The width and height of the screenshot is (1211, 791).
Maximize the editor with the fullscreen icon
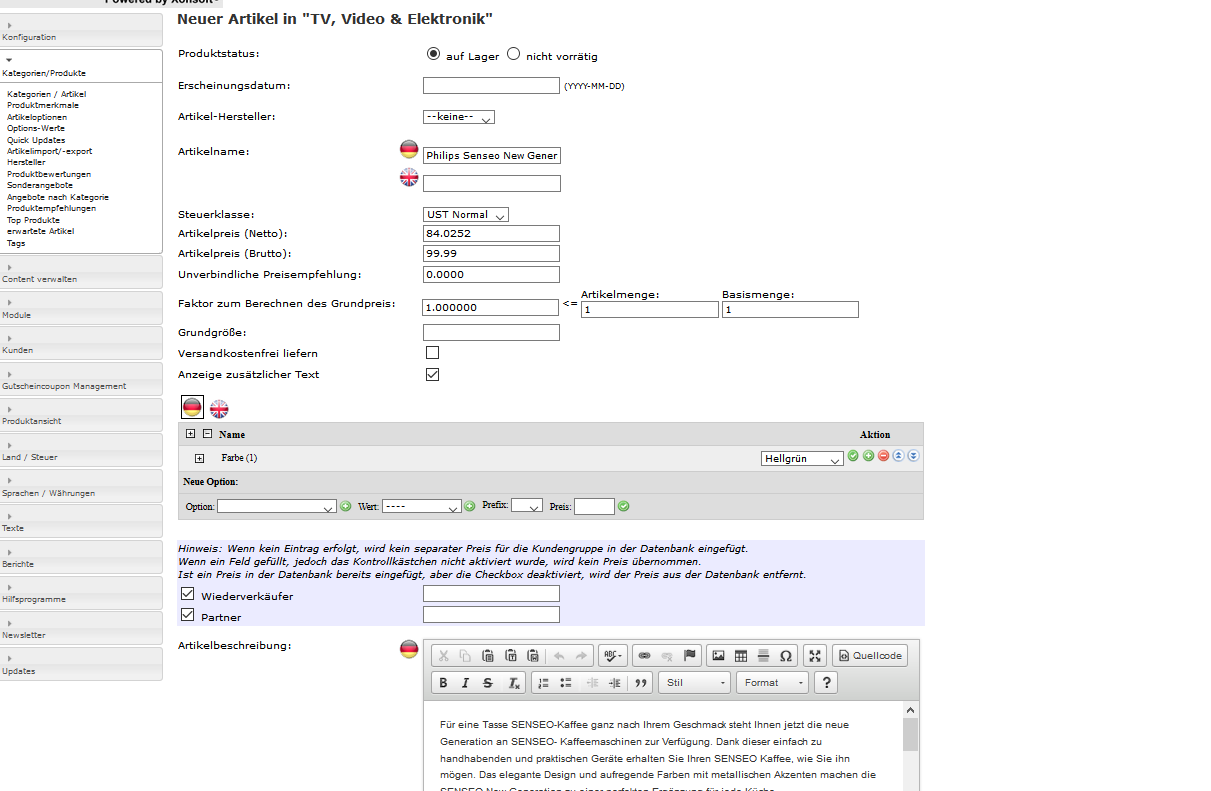pyautogui.click(x=815, y=656)
